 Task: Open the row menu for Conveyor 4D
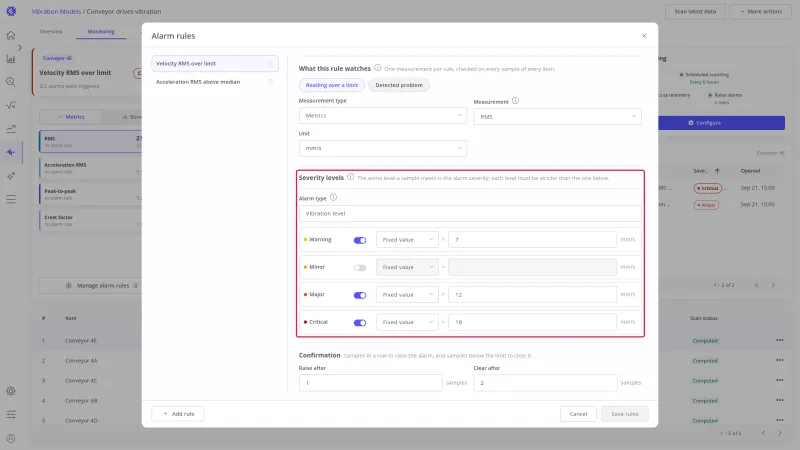tap(780, 420)
